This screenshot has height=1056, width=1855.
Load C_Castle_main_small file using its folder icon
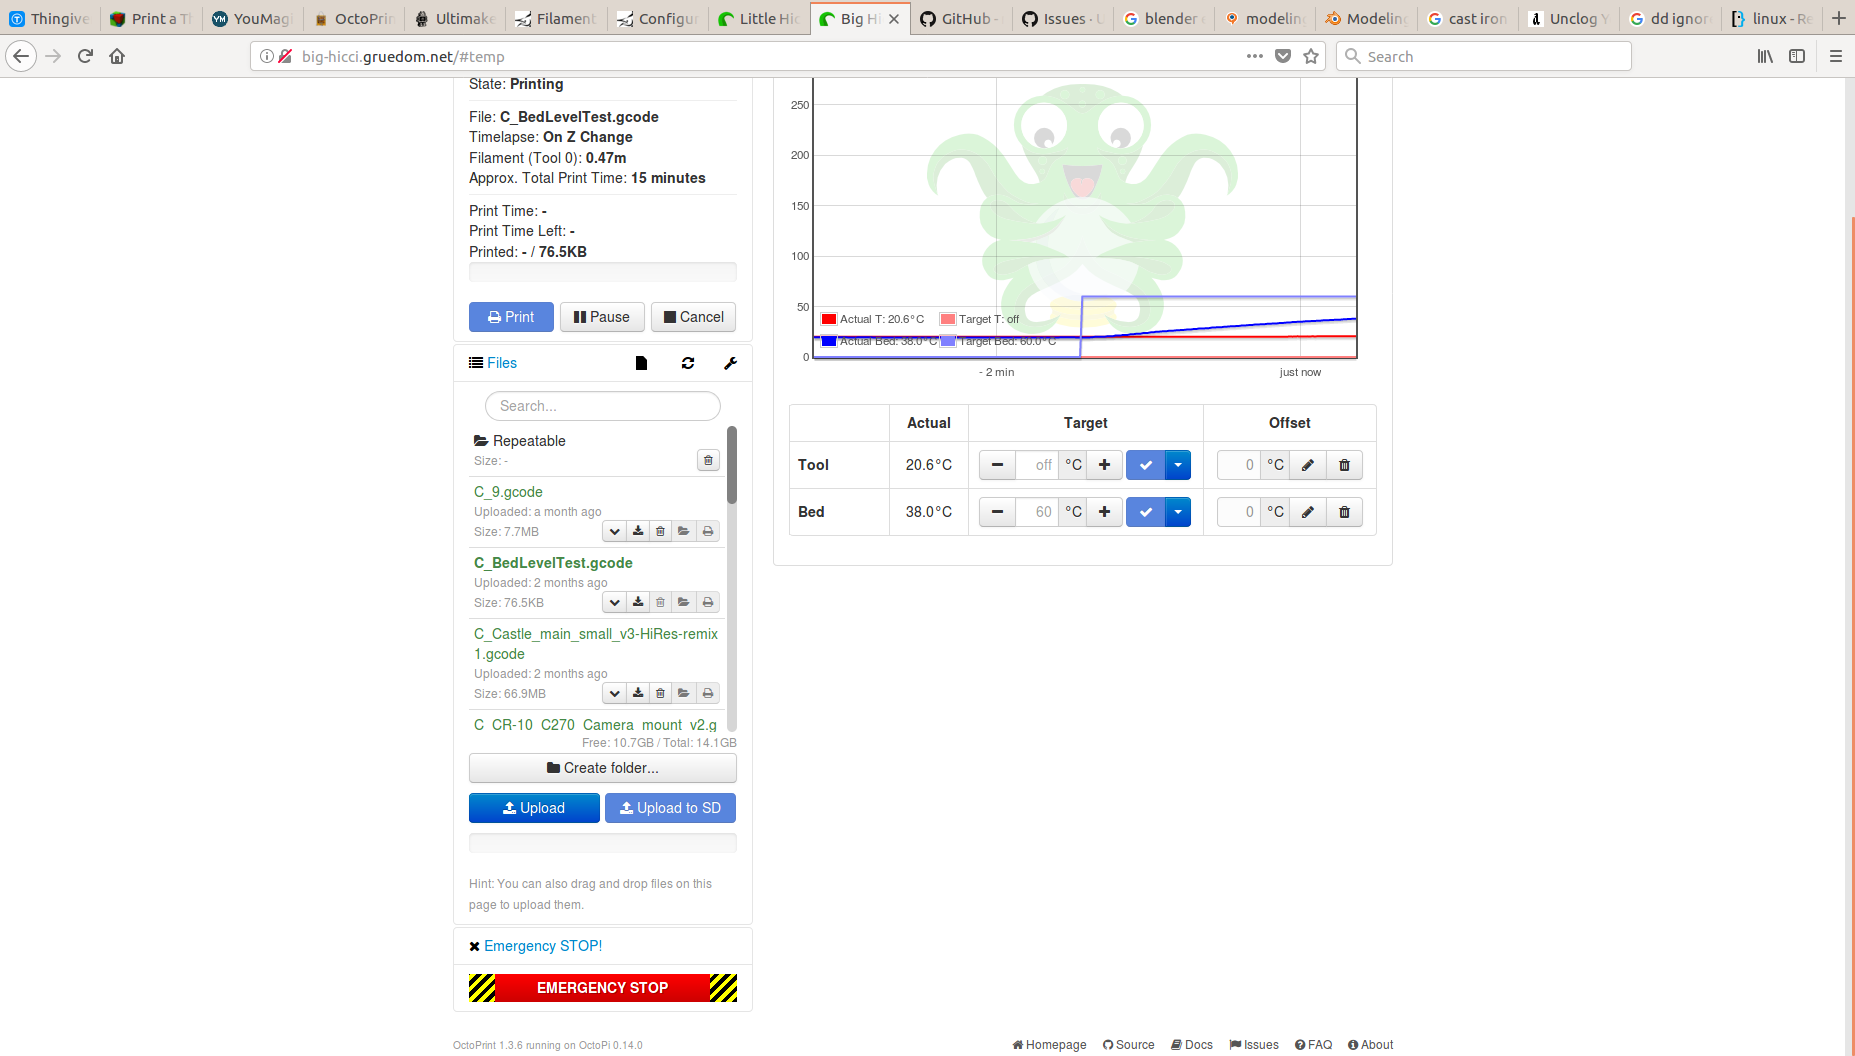pyautogui.click(x=684, y=693)
